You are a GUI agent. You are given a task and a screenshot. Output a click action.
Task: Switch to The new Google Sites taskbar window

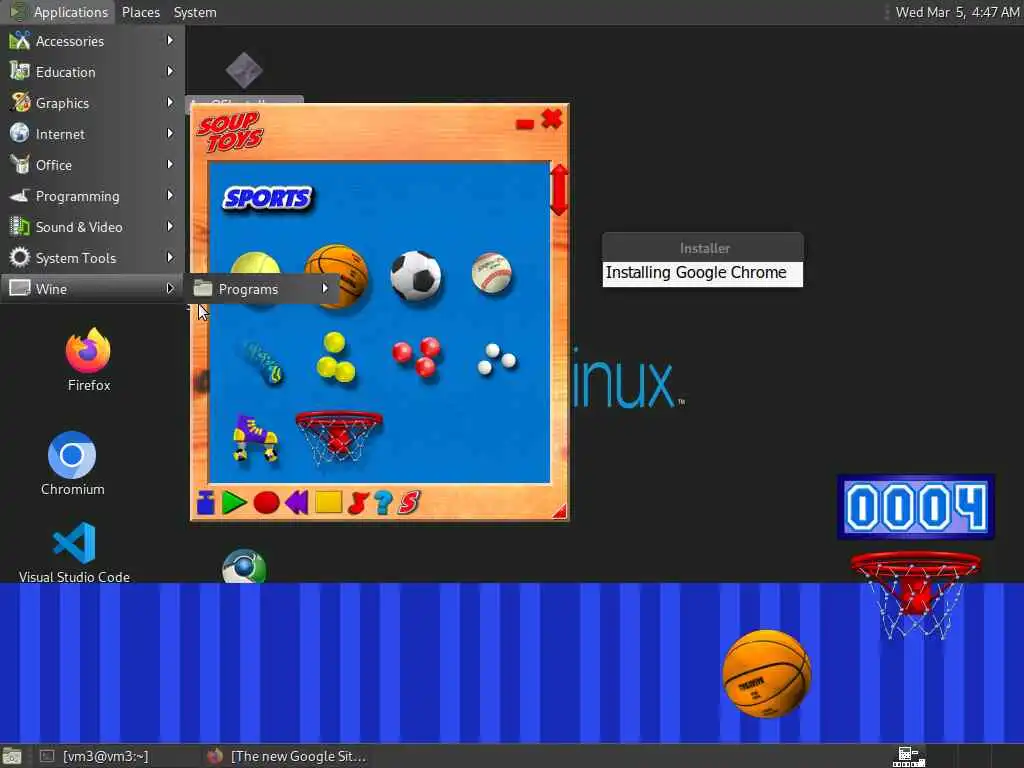pos(287,756)
